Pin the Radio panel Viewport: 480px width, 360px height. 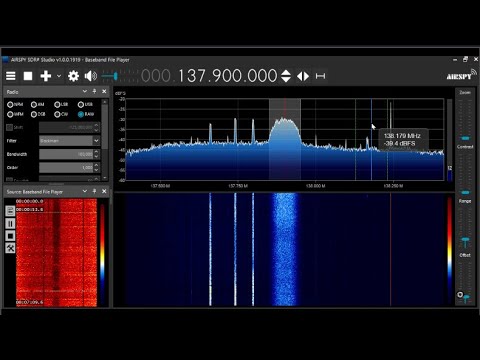[94, 91]
